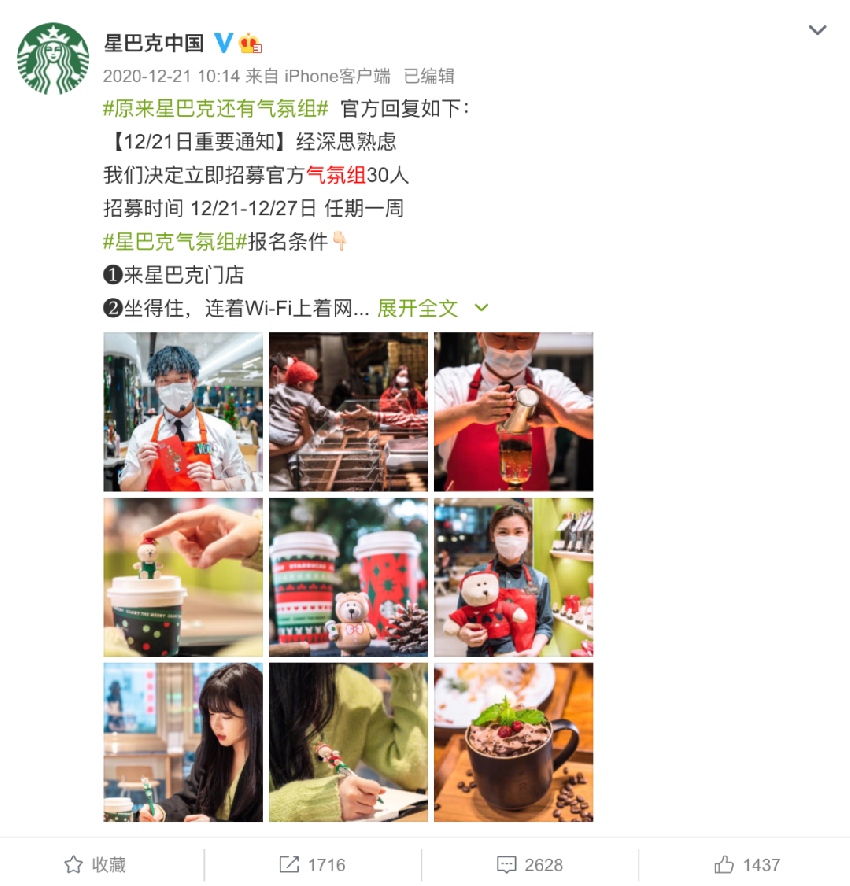Open the blue-haired barista photo
This screenshot has width=850, height=886.
click(183, 411)
